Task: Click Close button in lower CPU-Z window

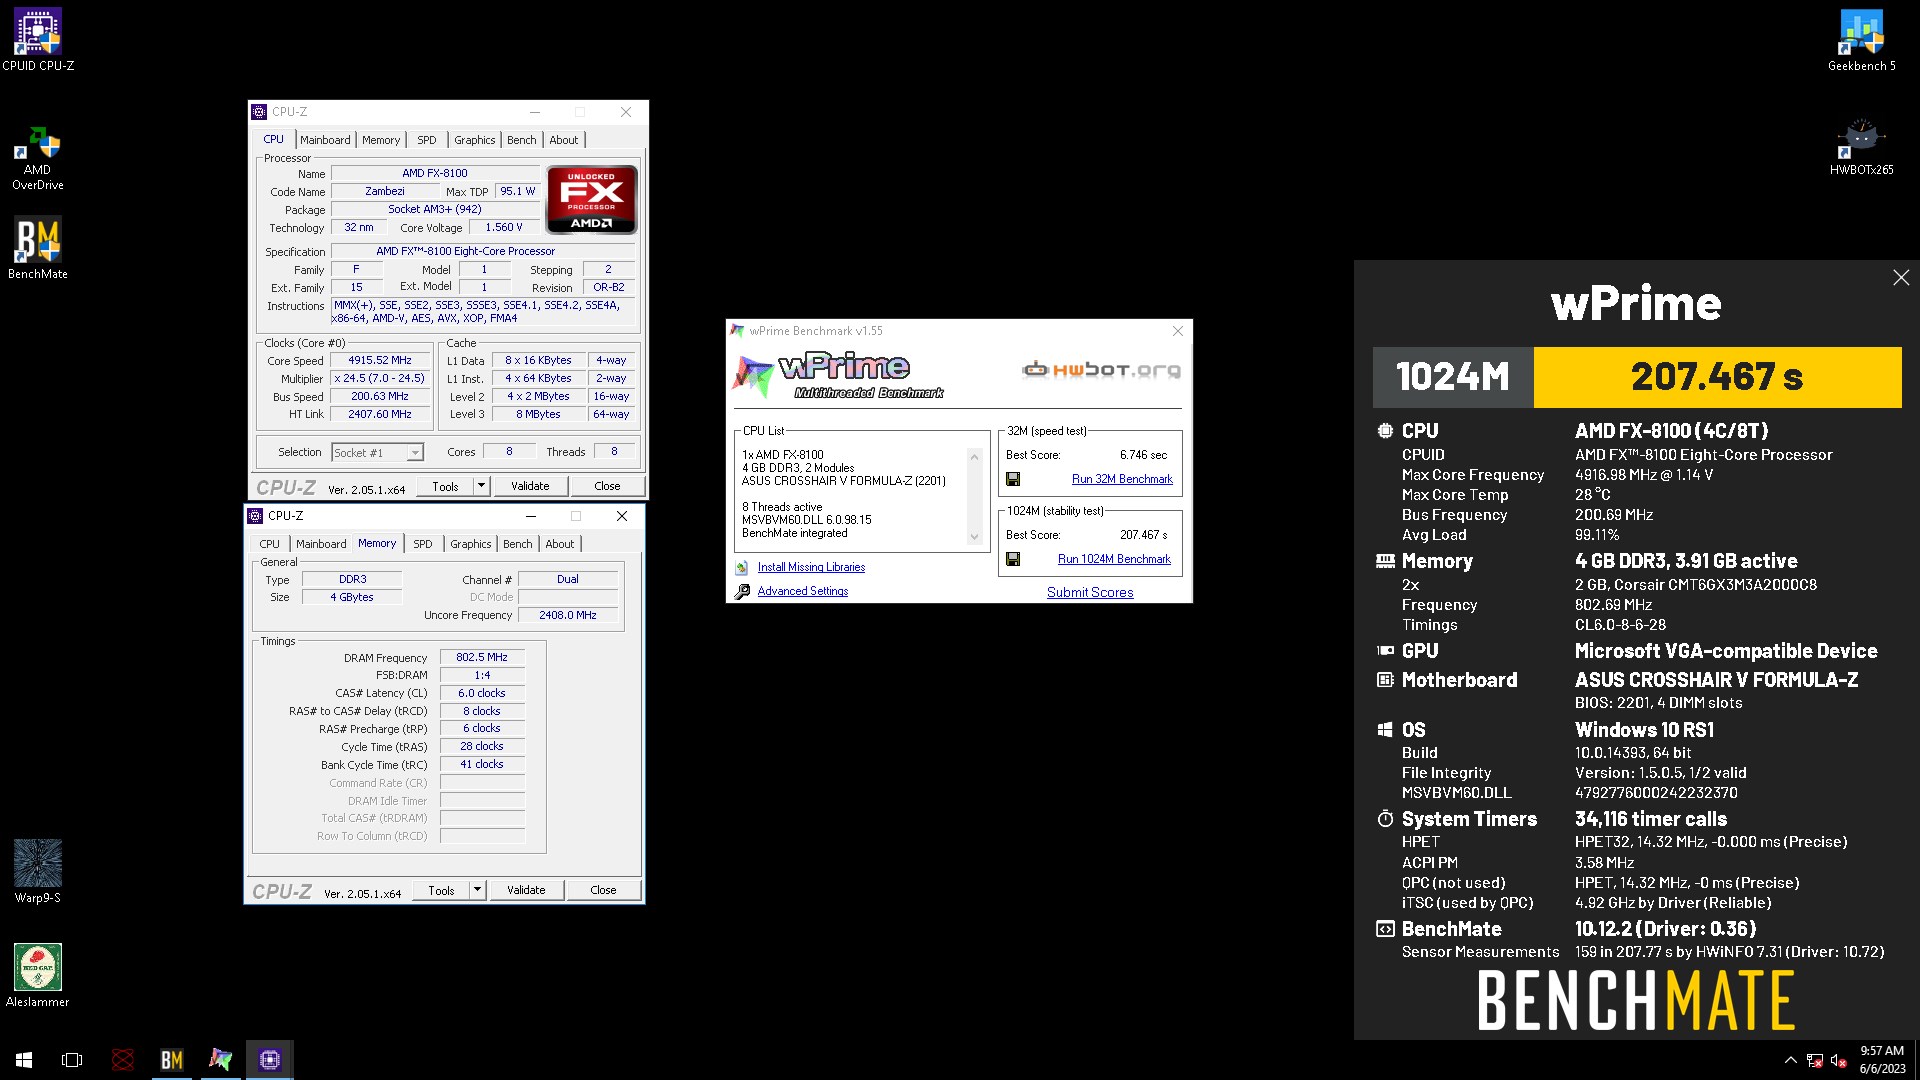Action: tap(603, 890)
